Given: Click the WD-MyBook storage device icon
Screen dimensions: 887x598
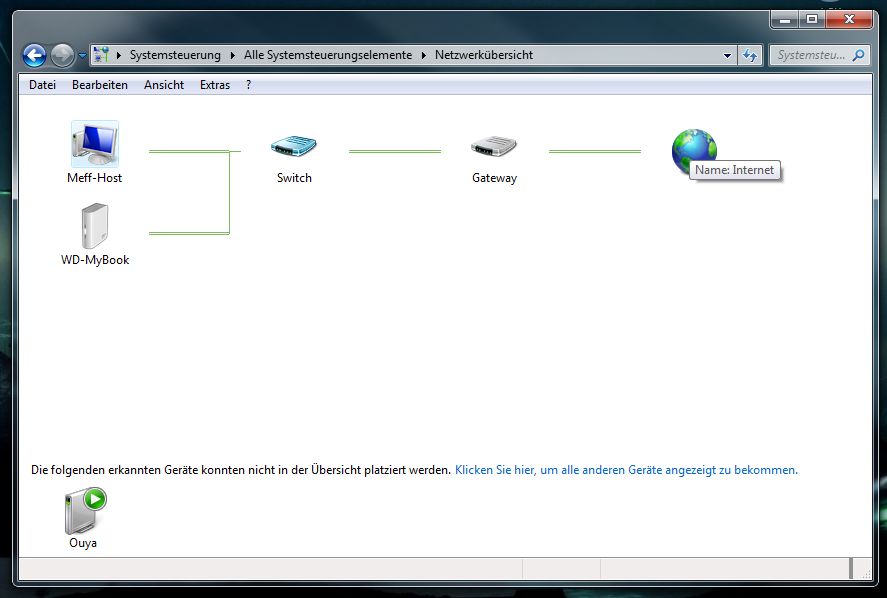Looking at the screenshot, I should click(x=94, y=227).
